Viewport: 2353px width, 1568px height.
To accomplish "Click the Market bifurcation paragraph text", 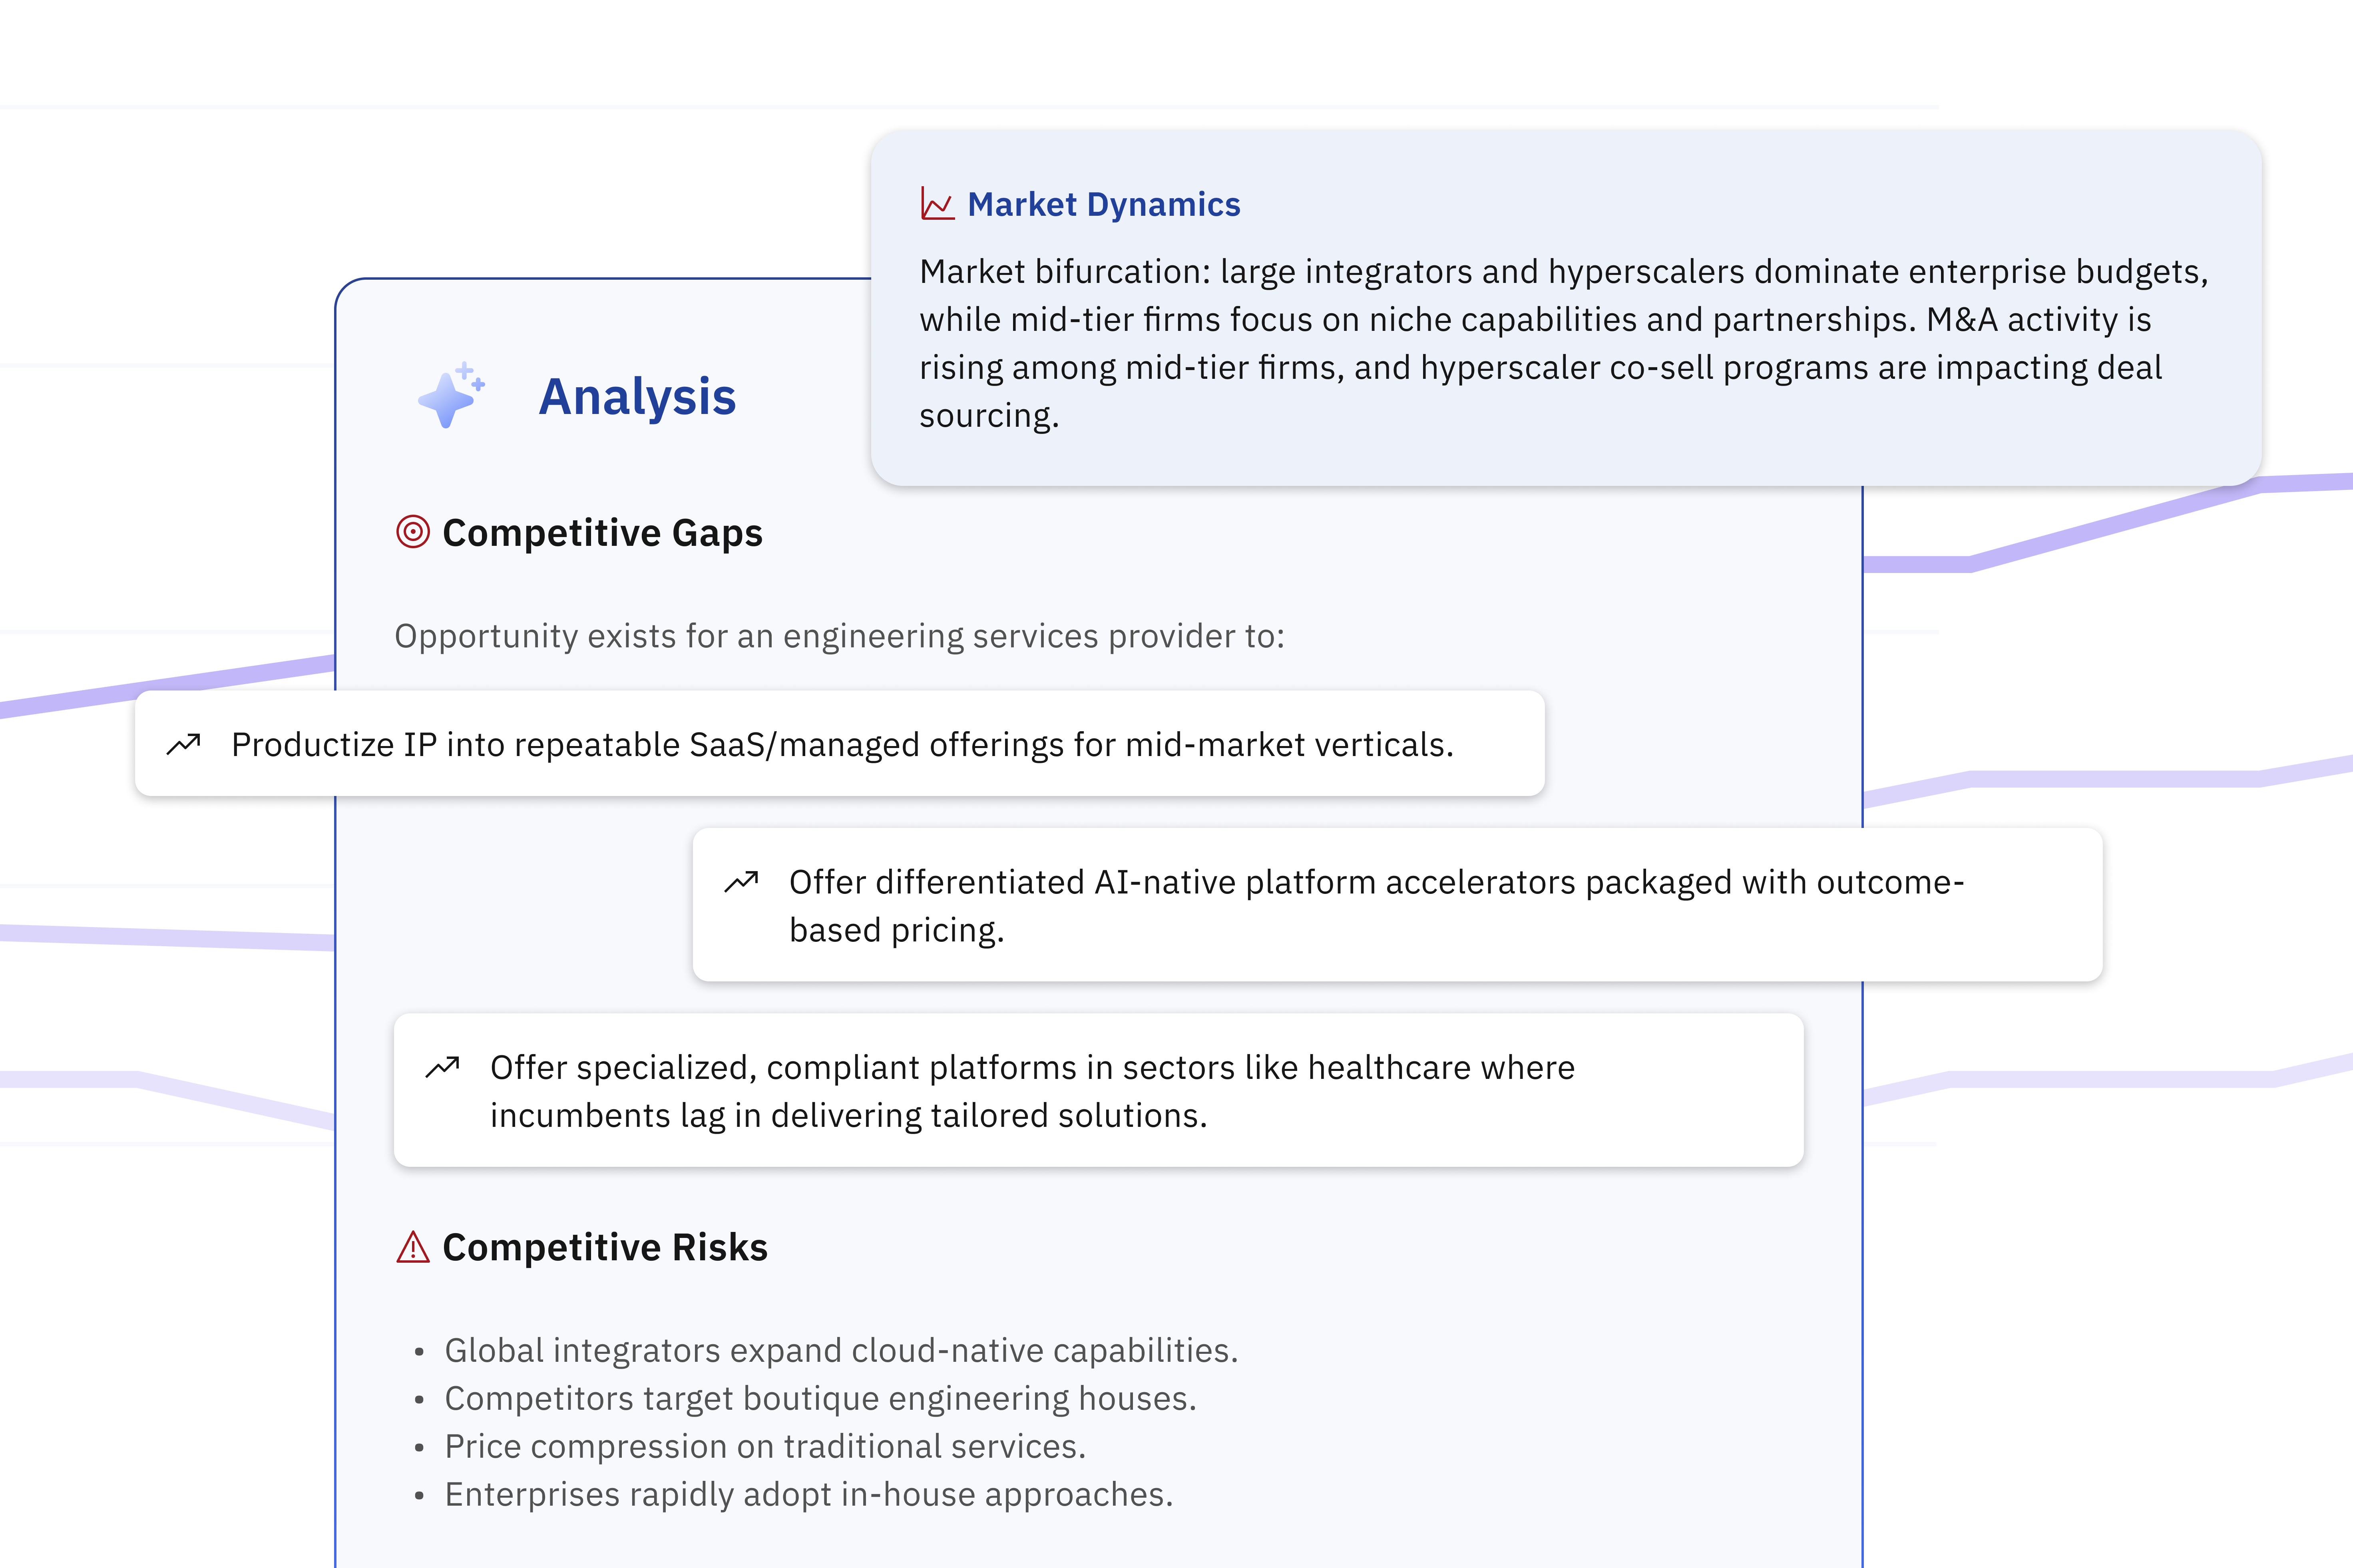I will pyautogui.click(x=1563, y=343).
